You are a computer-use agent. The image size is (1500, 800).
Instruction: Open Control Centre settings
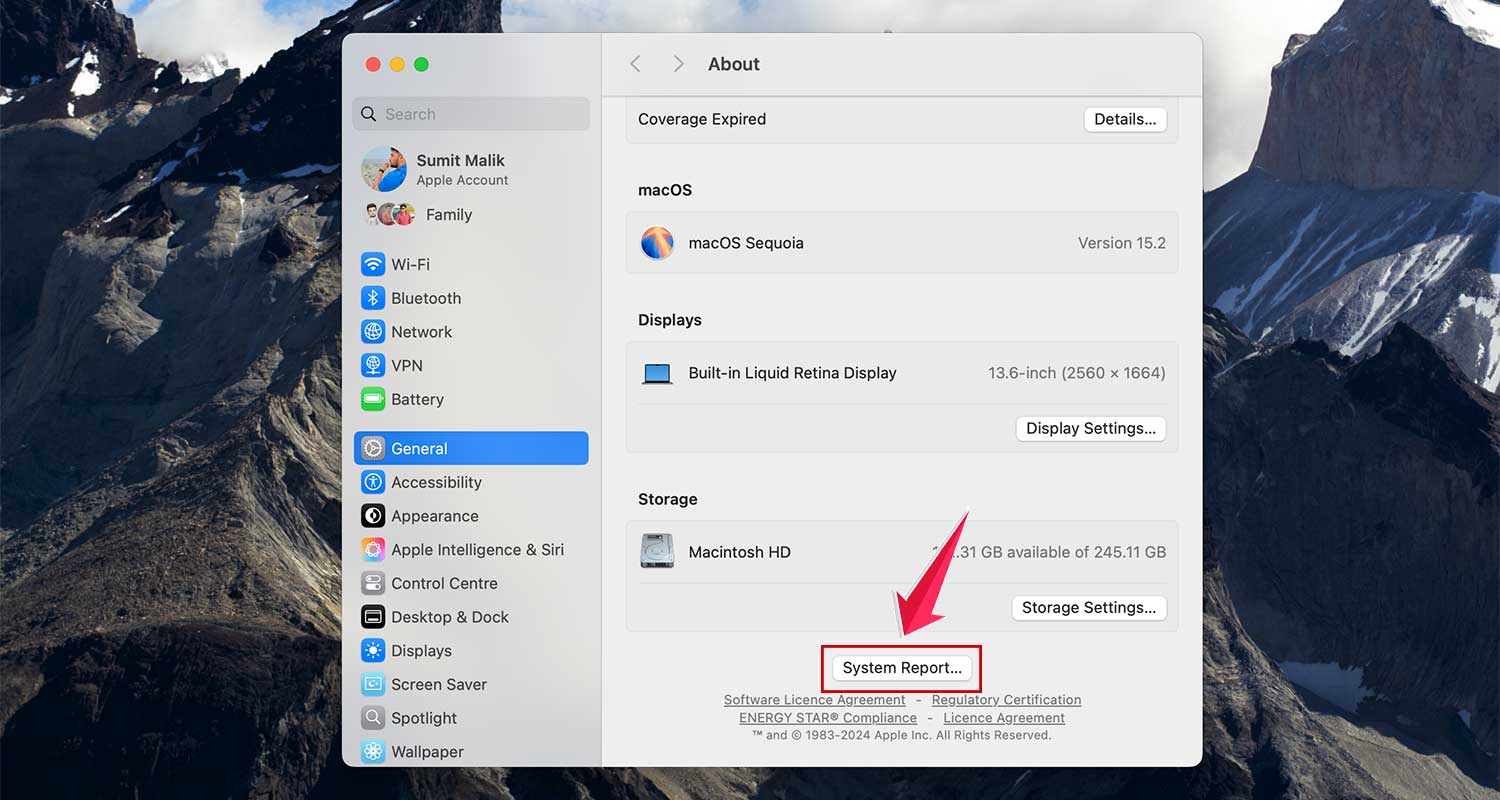tap(444, 583)
